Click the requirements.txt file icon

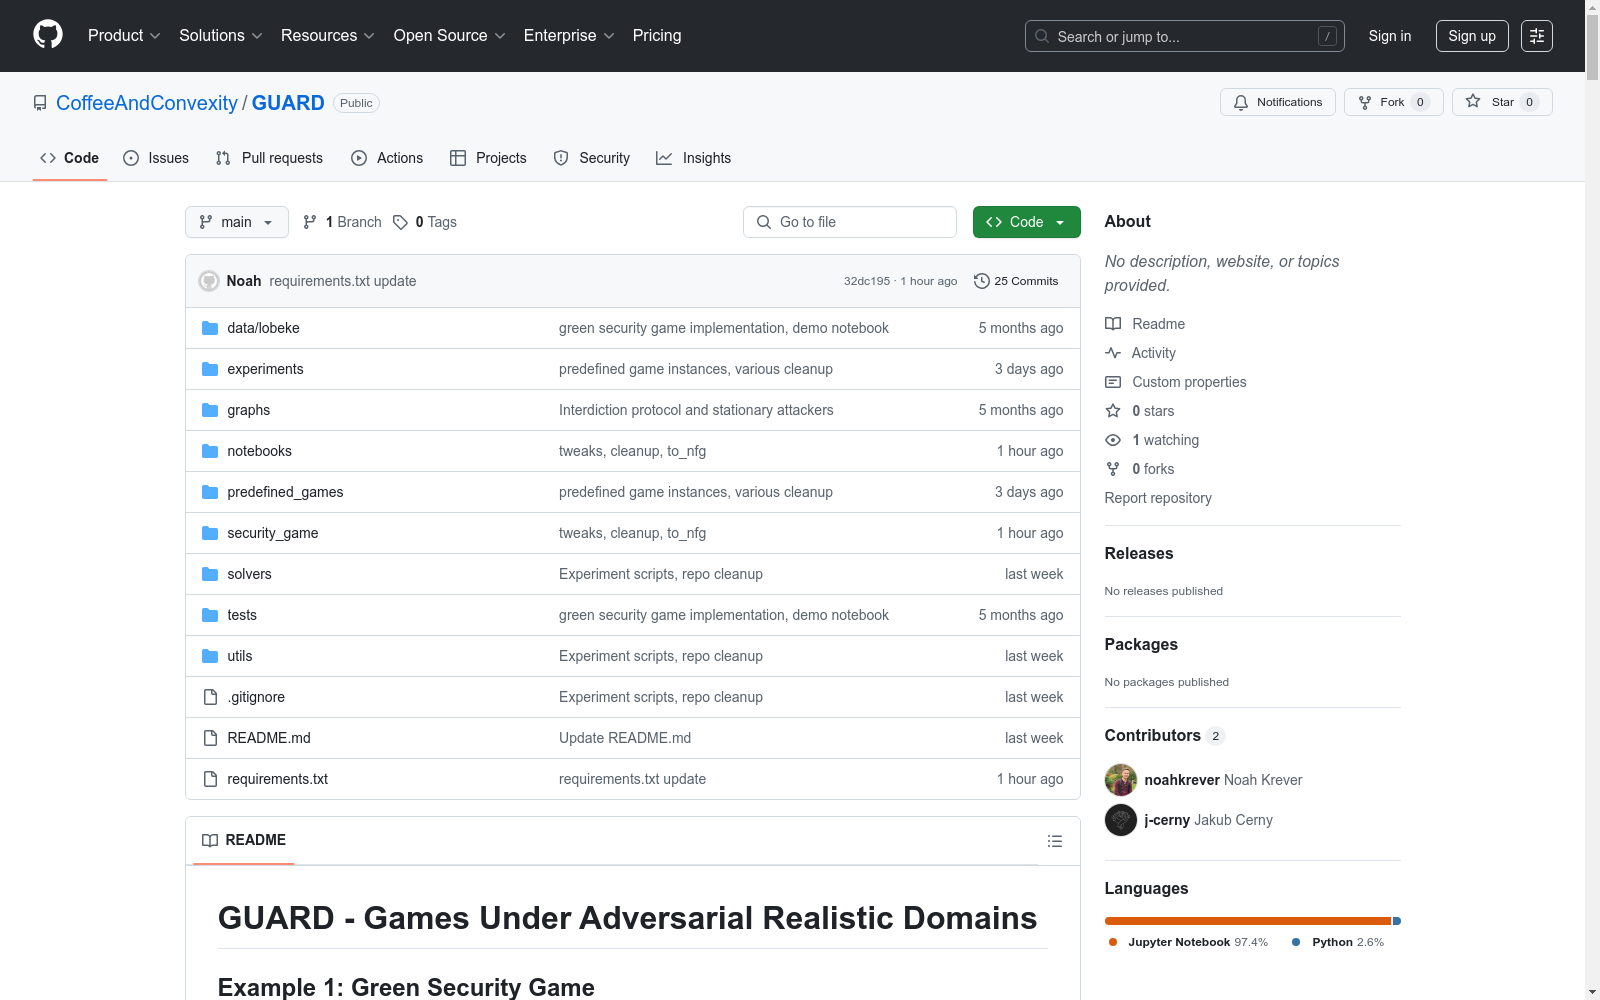click(210, 779)
